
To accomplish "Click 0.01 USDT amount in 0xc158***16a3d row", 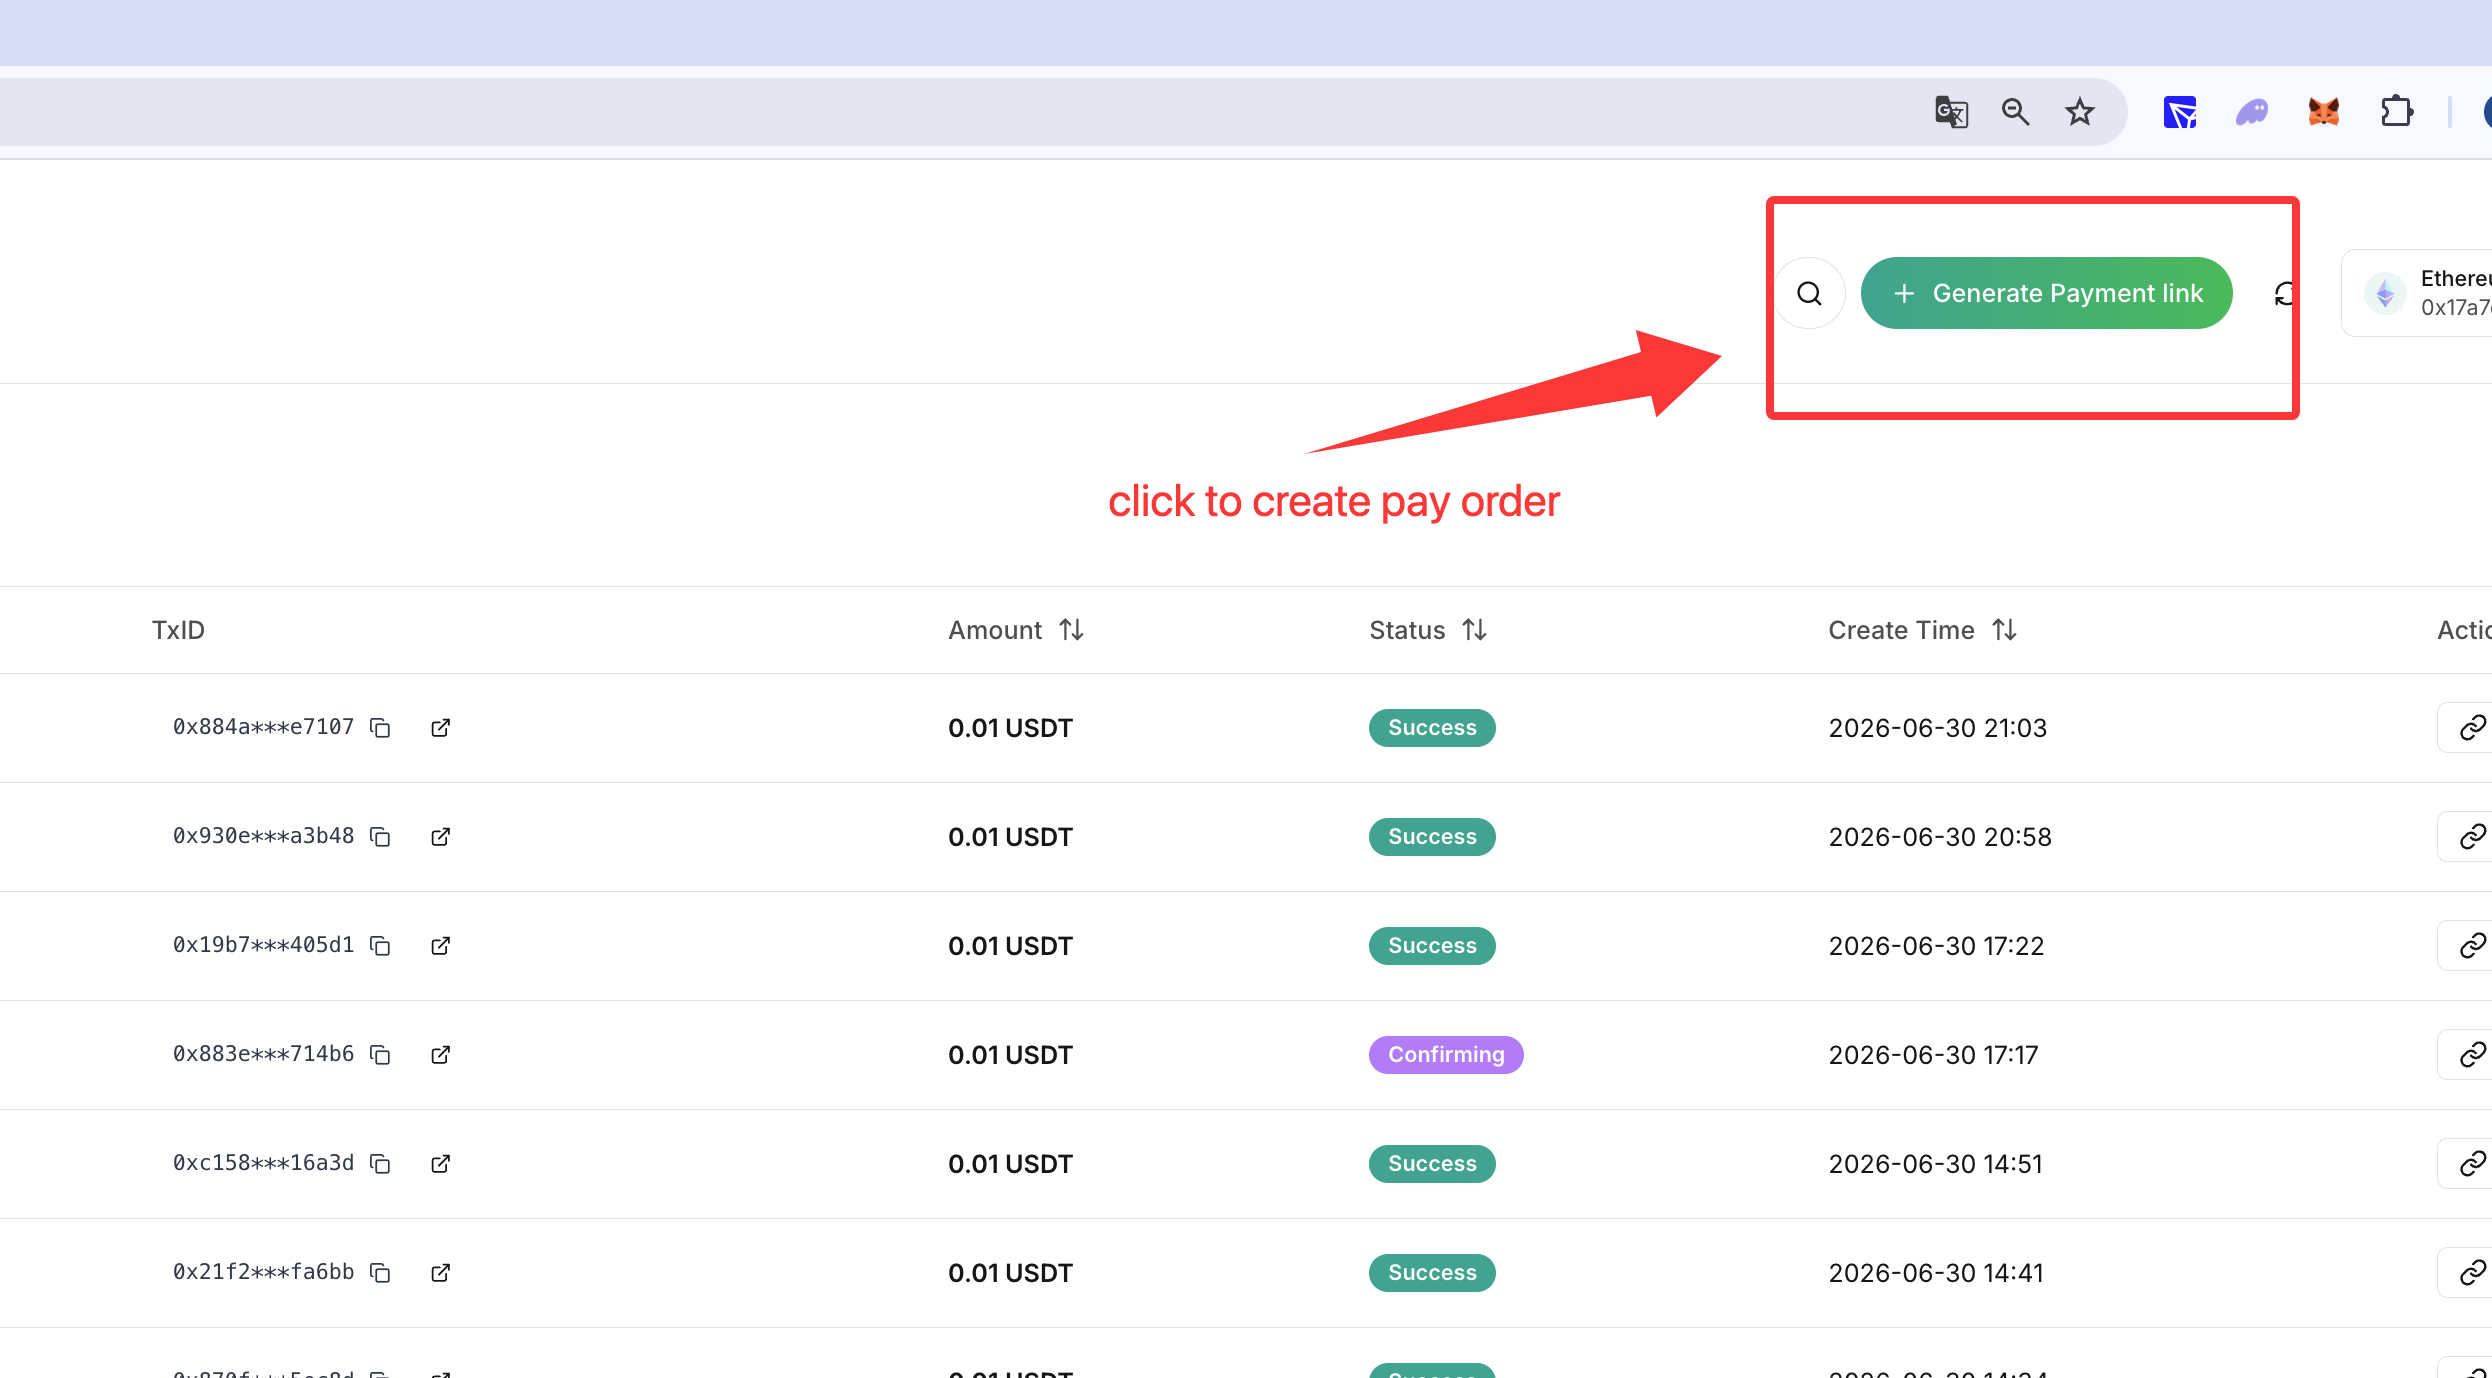I will pyautogui.click(x=1010, y=1164).
